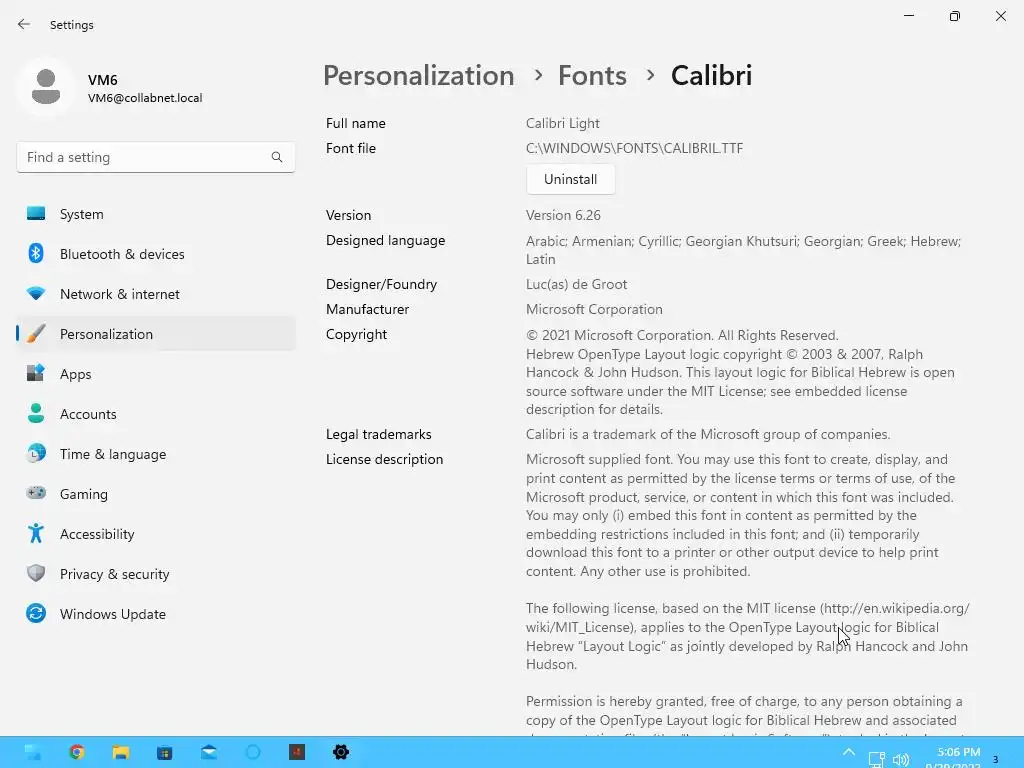
Task: Open File Explorer from the taskbar
Action: click(121, 752)
